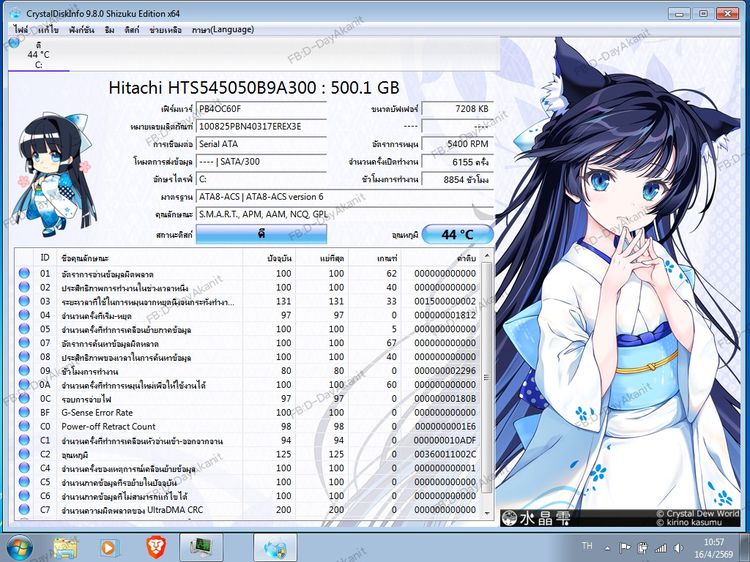Image resolution: width=750 pixels, height=562 pixels.
Task: Open the ฟังก์ชัน (Function) menu
Action: [81, 30]
